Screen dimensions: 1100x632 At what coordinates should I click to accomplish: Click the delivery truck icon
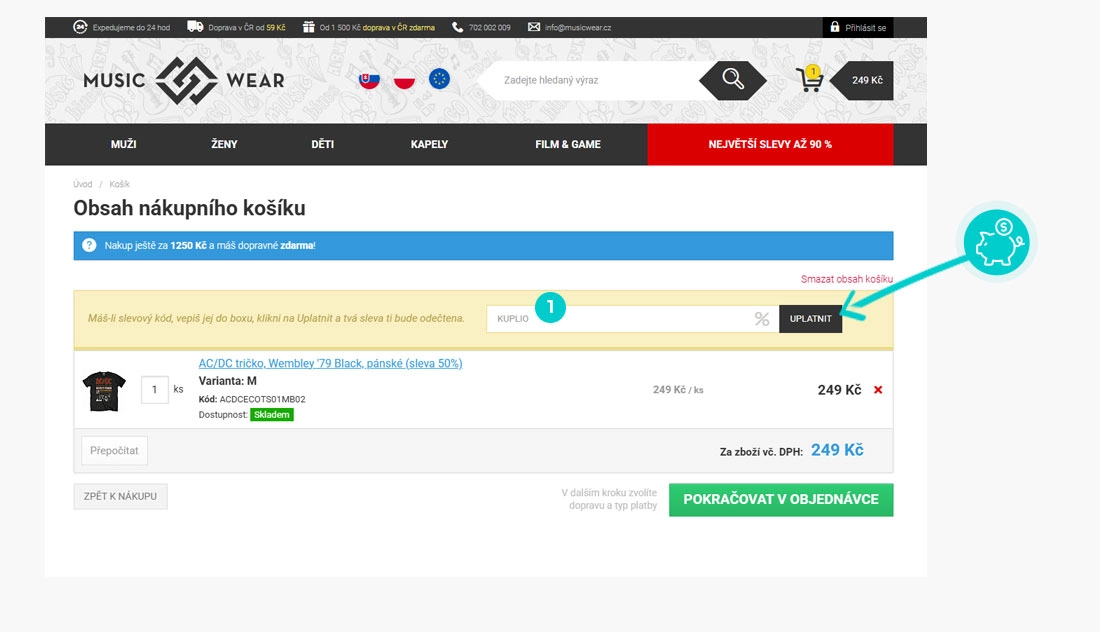click(x=195, y=27)
